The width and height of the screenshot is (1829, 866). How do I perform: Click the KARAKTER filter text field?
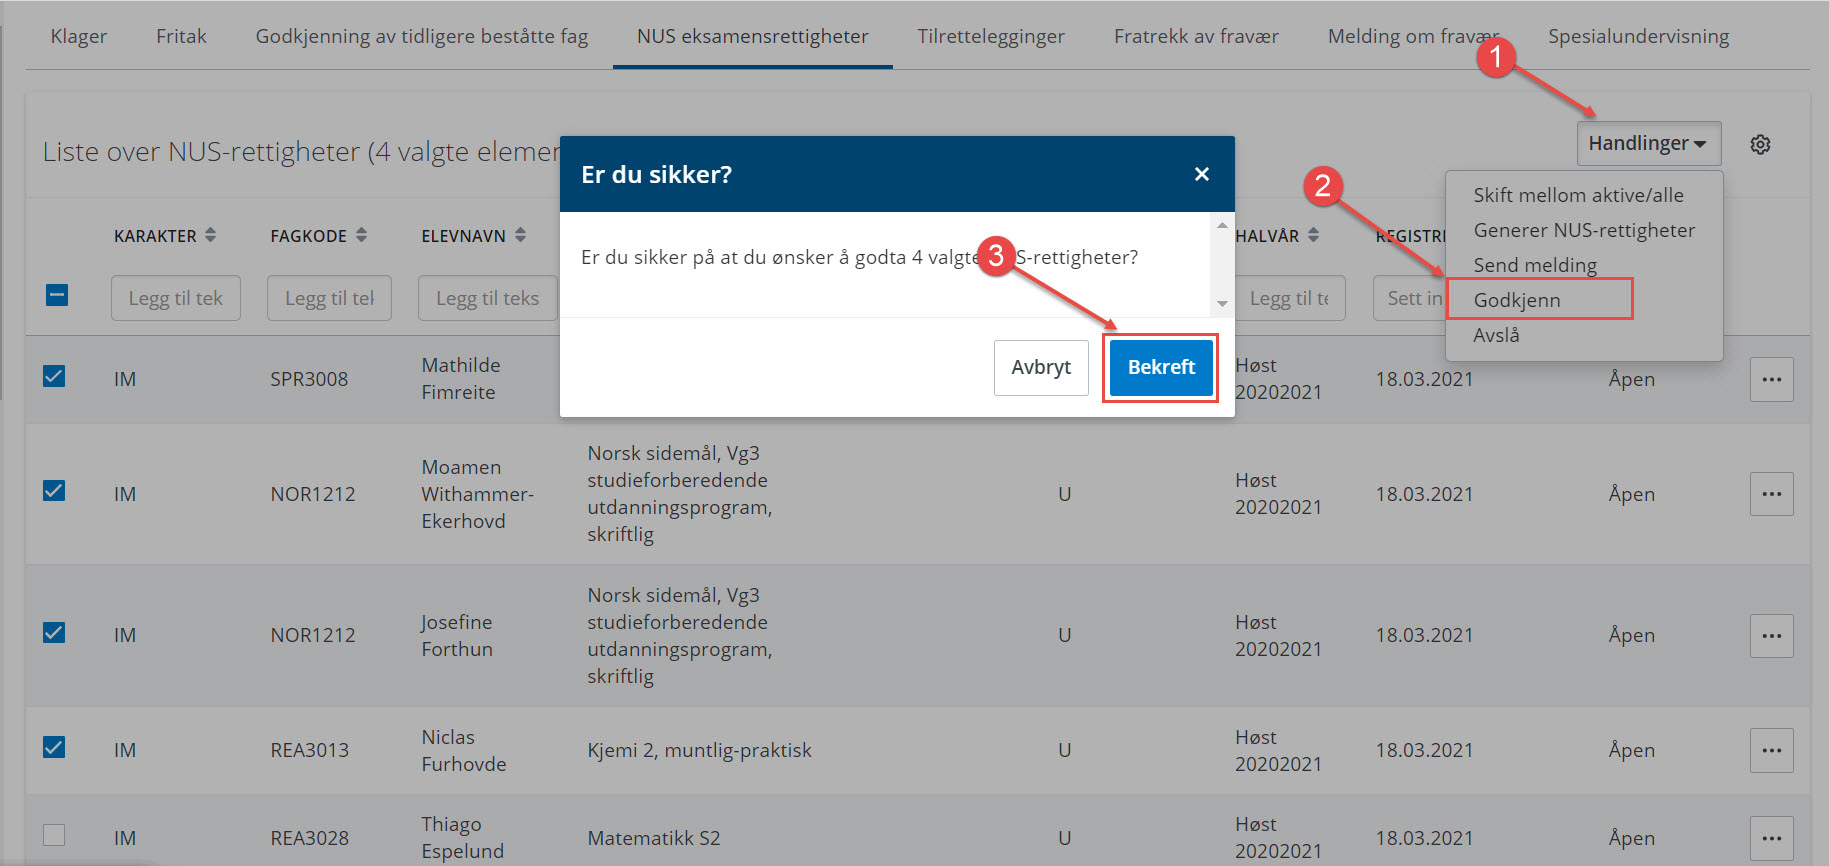click(x=176, y=298)
